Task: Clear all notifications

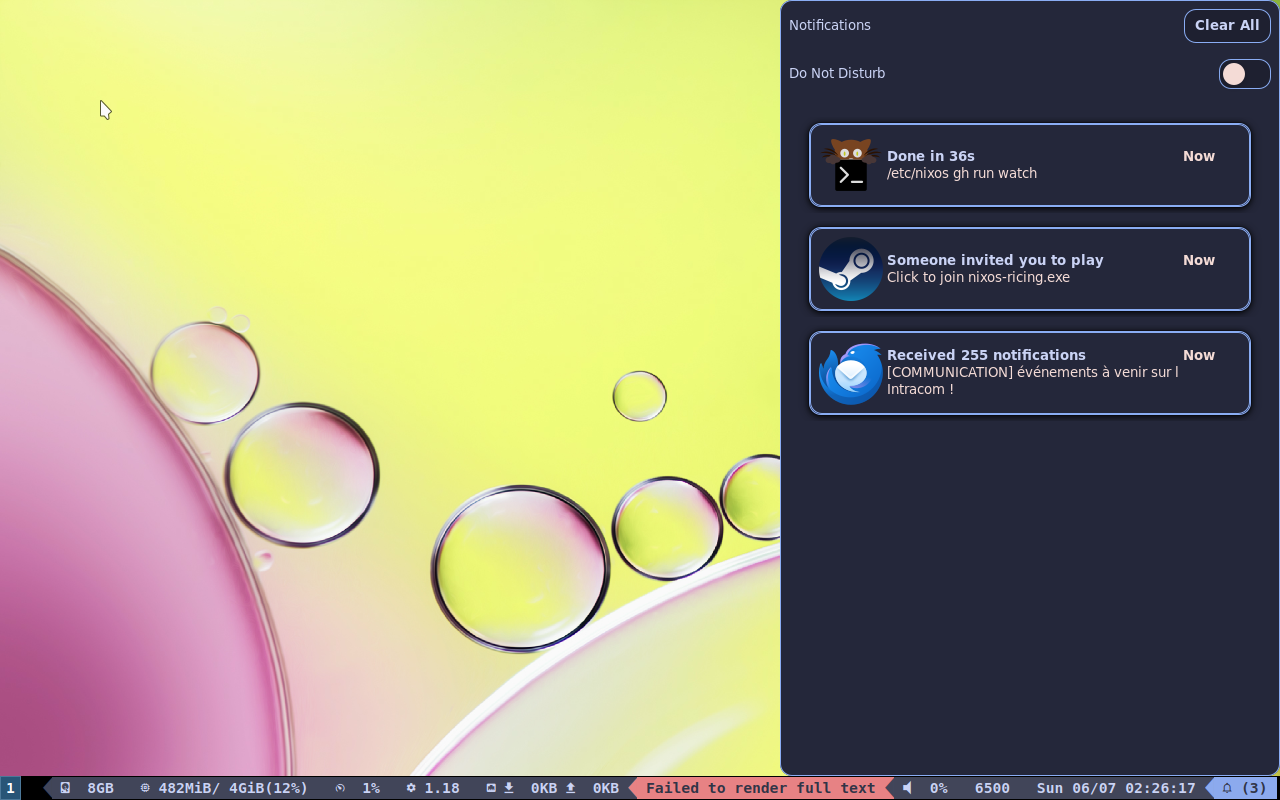Action: click(x=1227, y=26)
